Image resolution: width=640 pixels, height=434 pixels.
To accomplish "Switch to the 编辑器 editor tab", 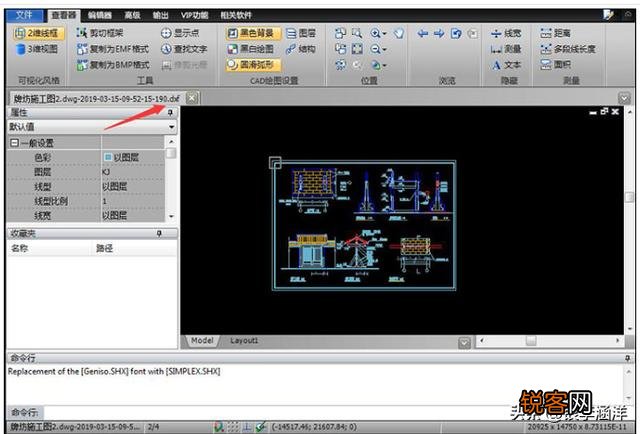I will pyautogui.click(x=100, y=15).
